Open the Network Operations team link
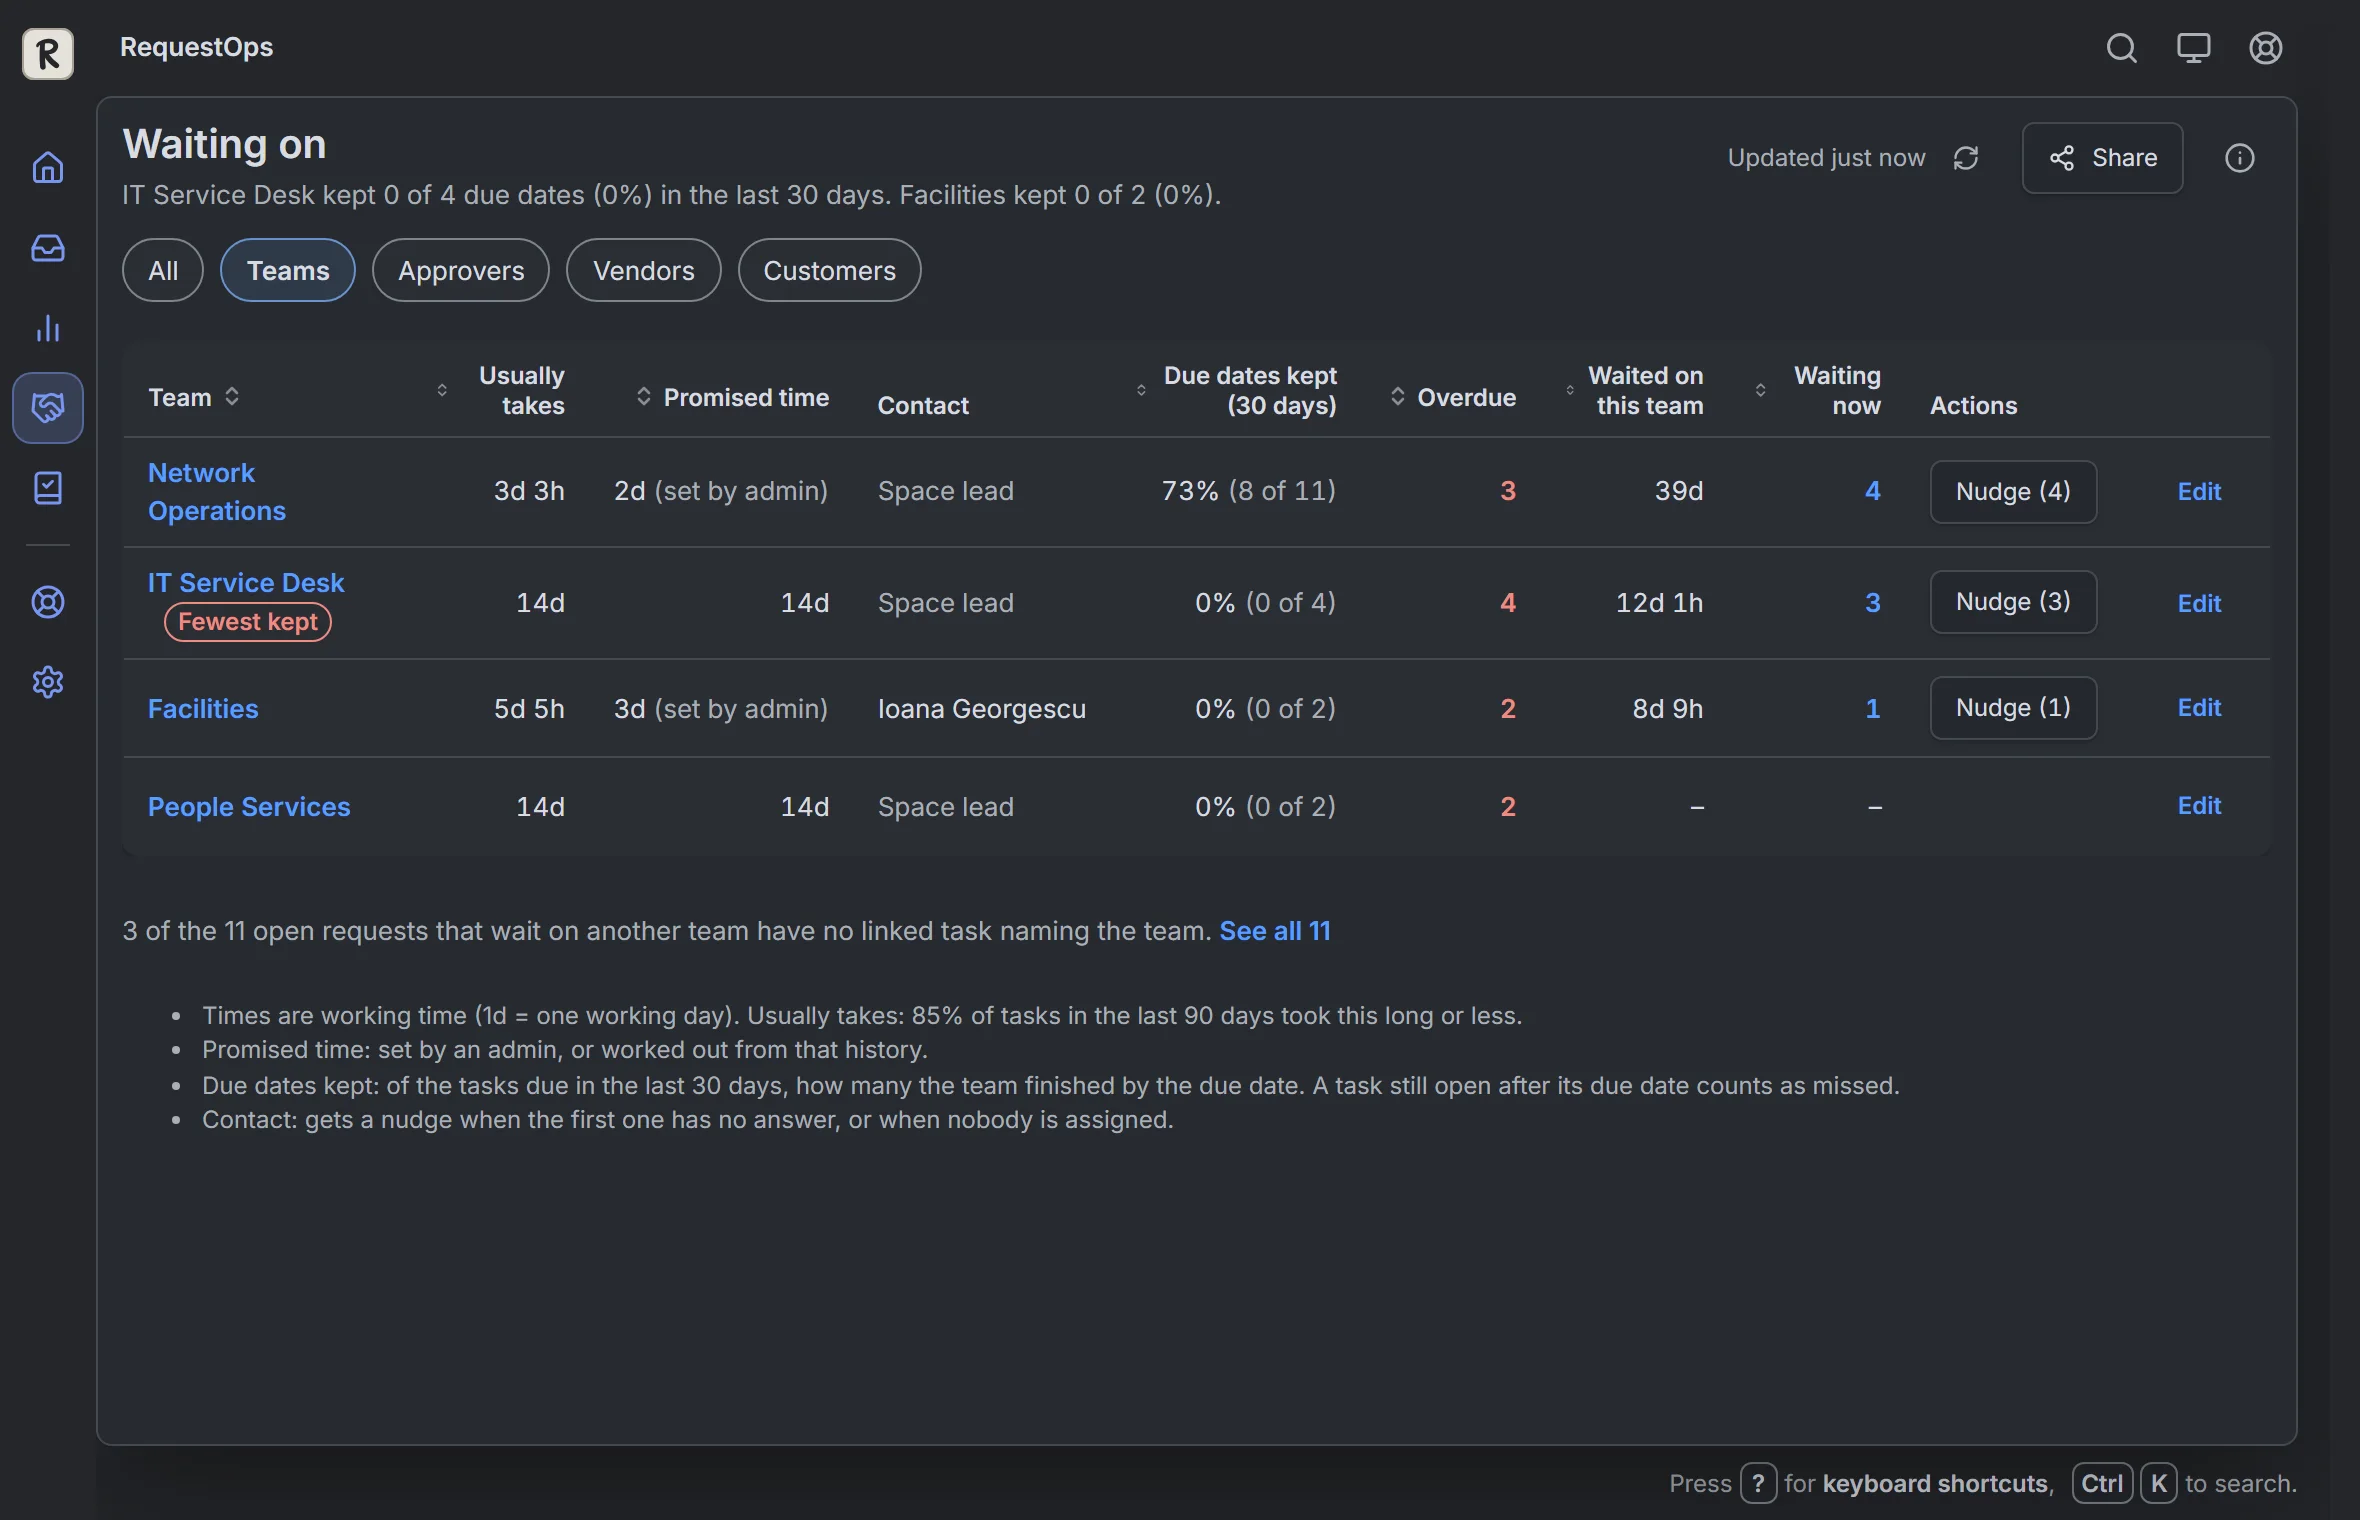The height and width of the screenshot is (1520, 2360). [x=217, y=491]
